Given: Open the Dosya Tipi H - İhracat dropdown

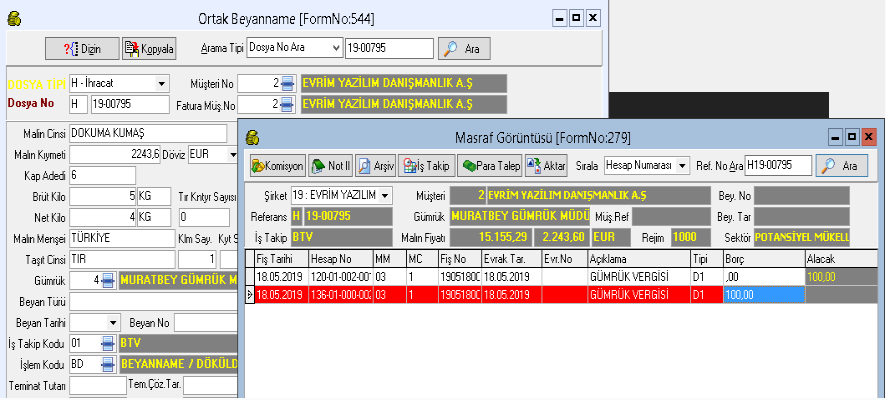Looking at the screenshot, I should tap(162, 84).
